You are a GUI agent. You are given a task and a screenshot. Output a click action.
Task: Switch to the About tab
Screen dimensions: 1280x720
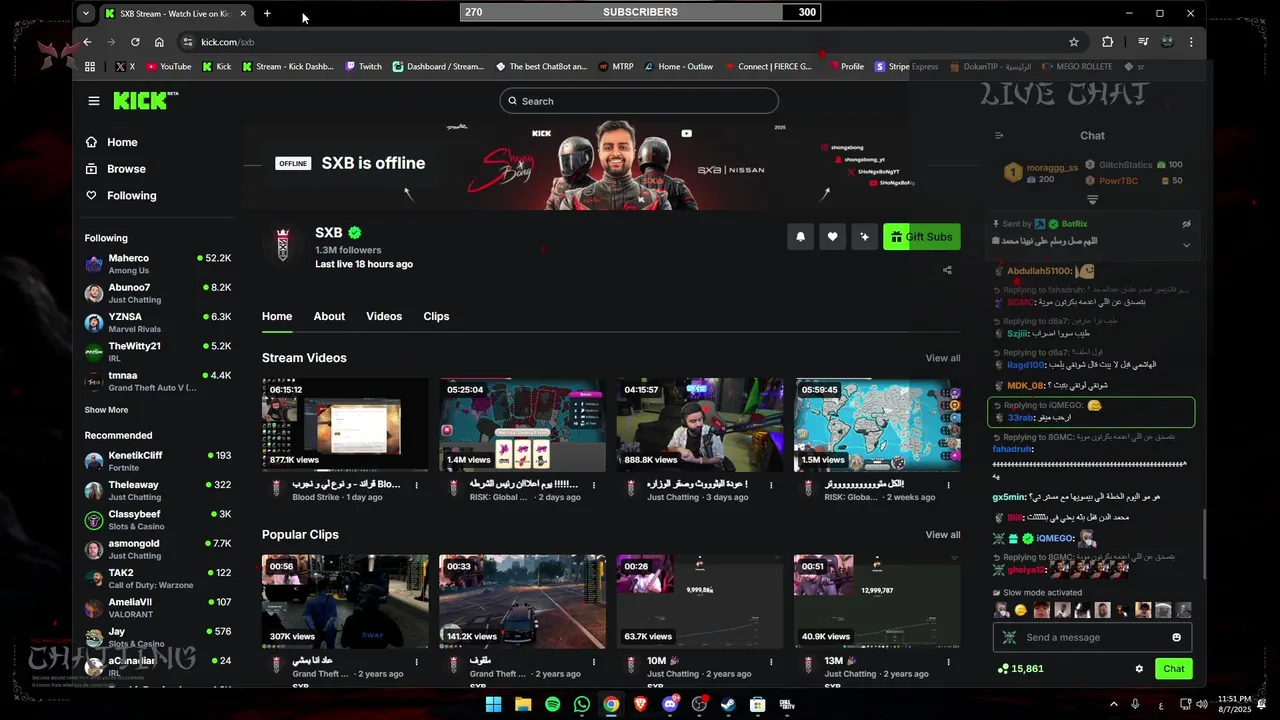(x=329, y=316)
